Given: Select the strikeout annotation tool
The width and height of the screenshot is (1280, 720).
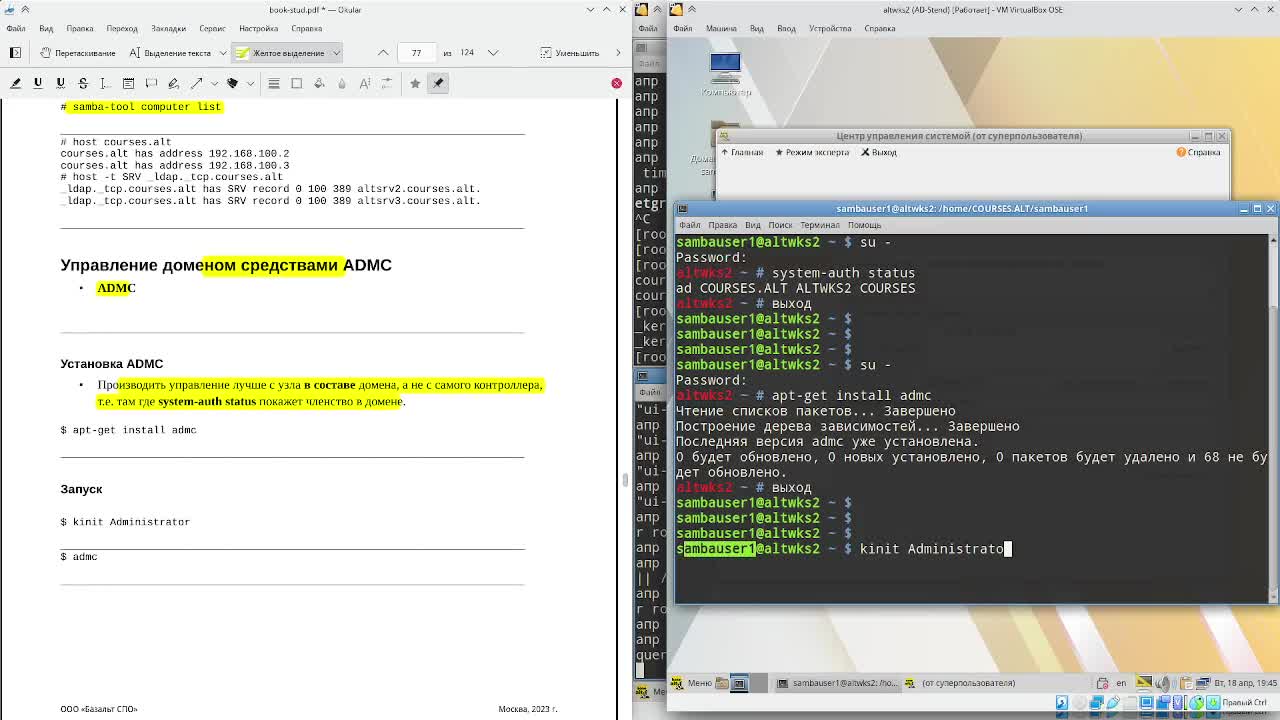Looking at the screenshot, I should click(83, 83).
